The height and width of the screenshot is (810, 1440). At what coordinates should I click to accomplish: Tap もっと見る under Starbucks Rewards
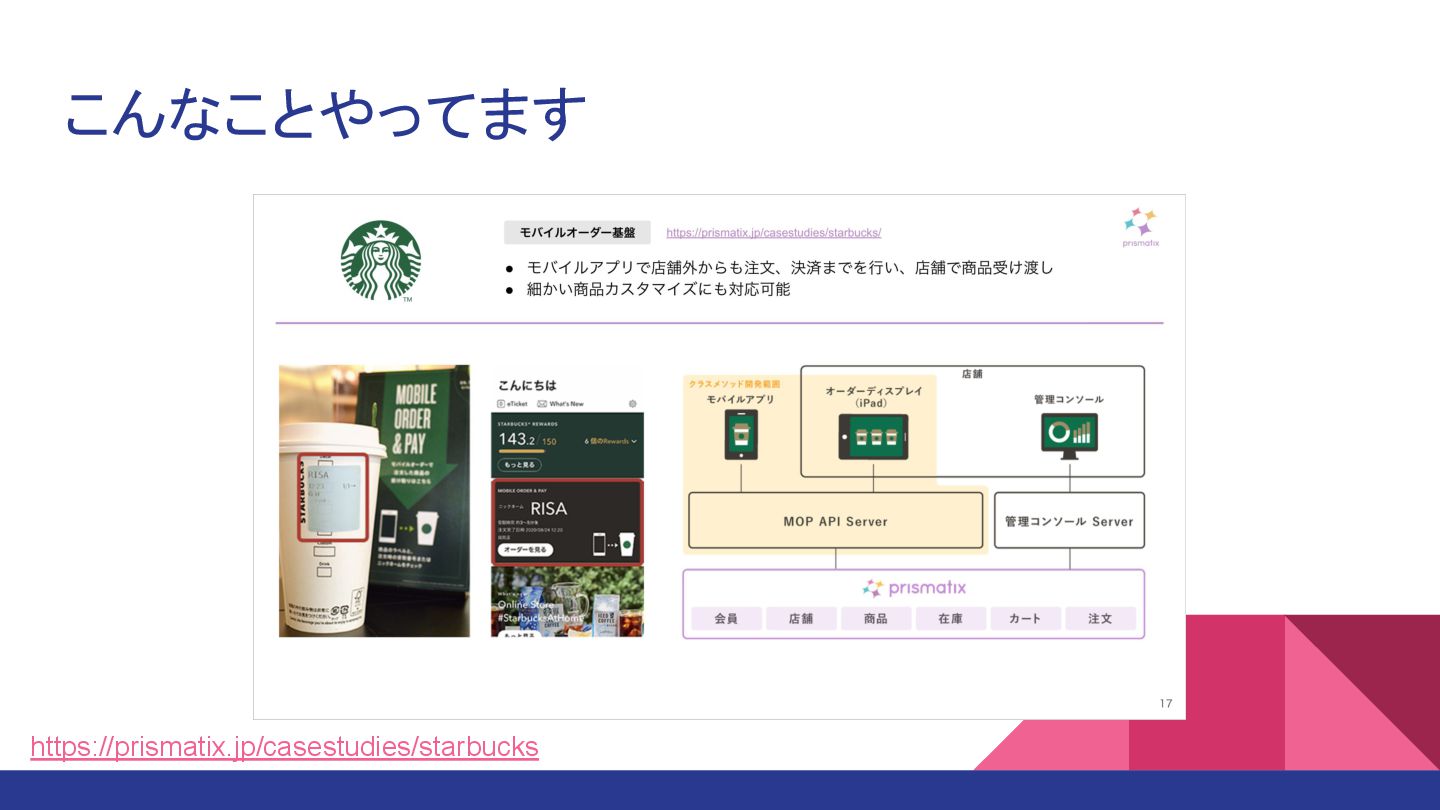520,465
